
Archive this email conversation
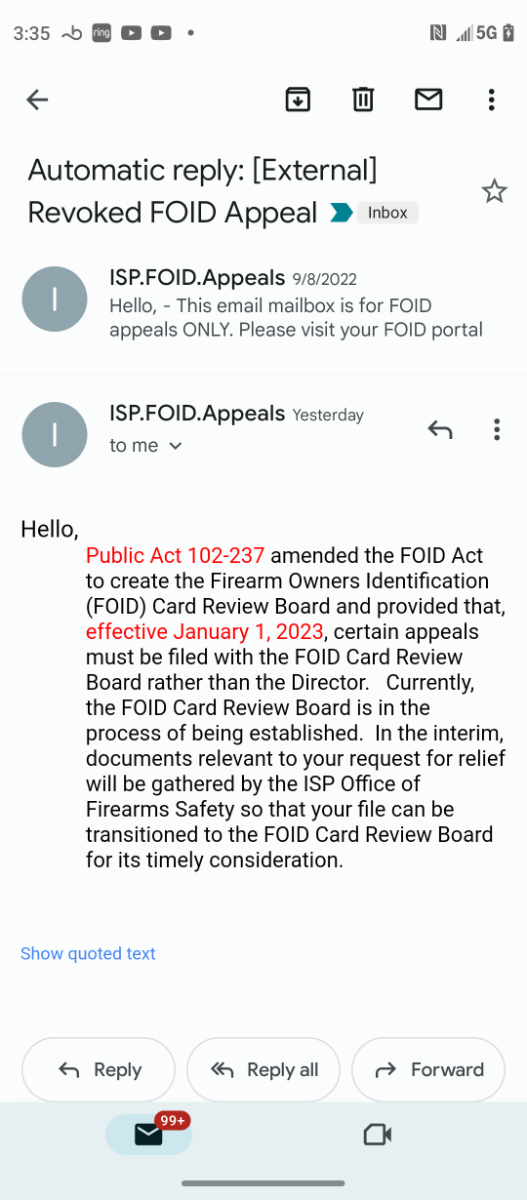[x=297, y=99]
